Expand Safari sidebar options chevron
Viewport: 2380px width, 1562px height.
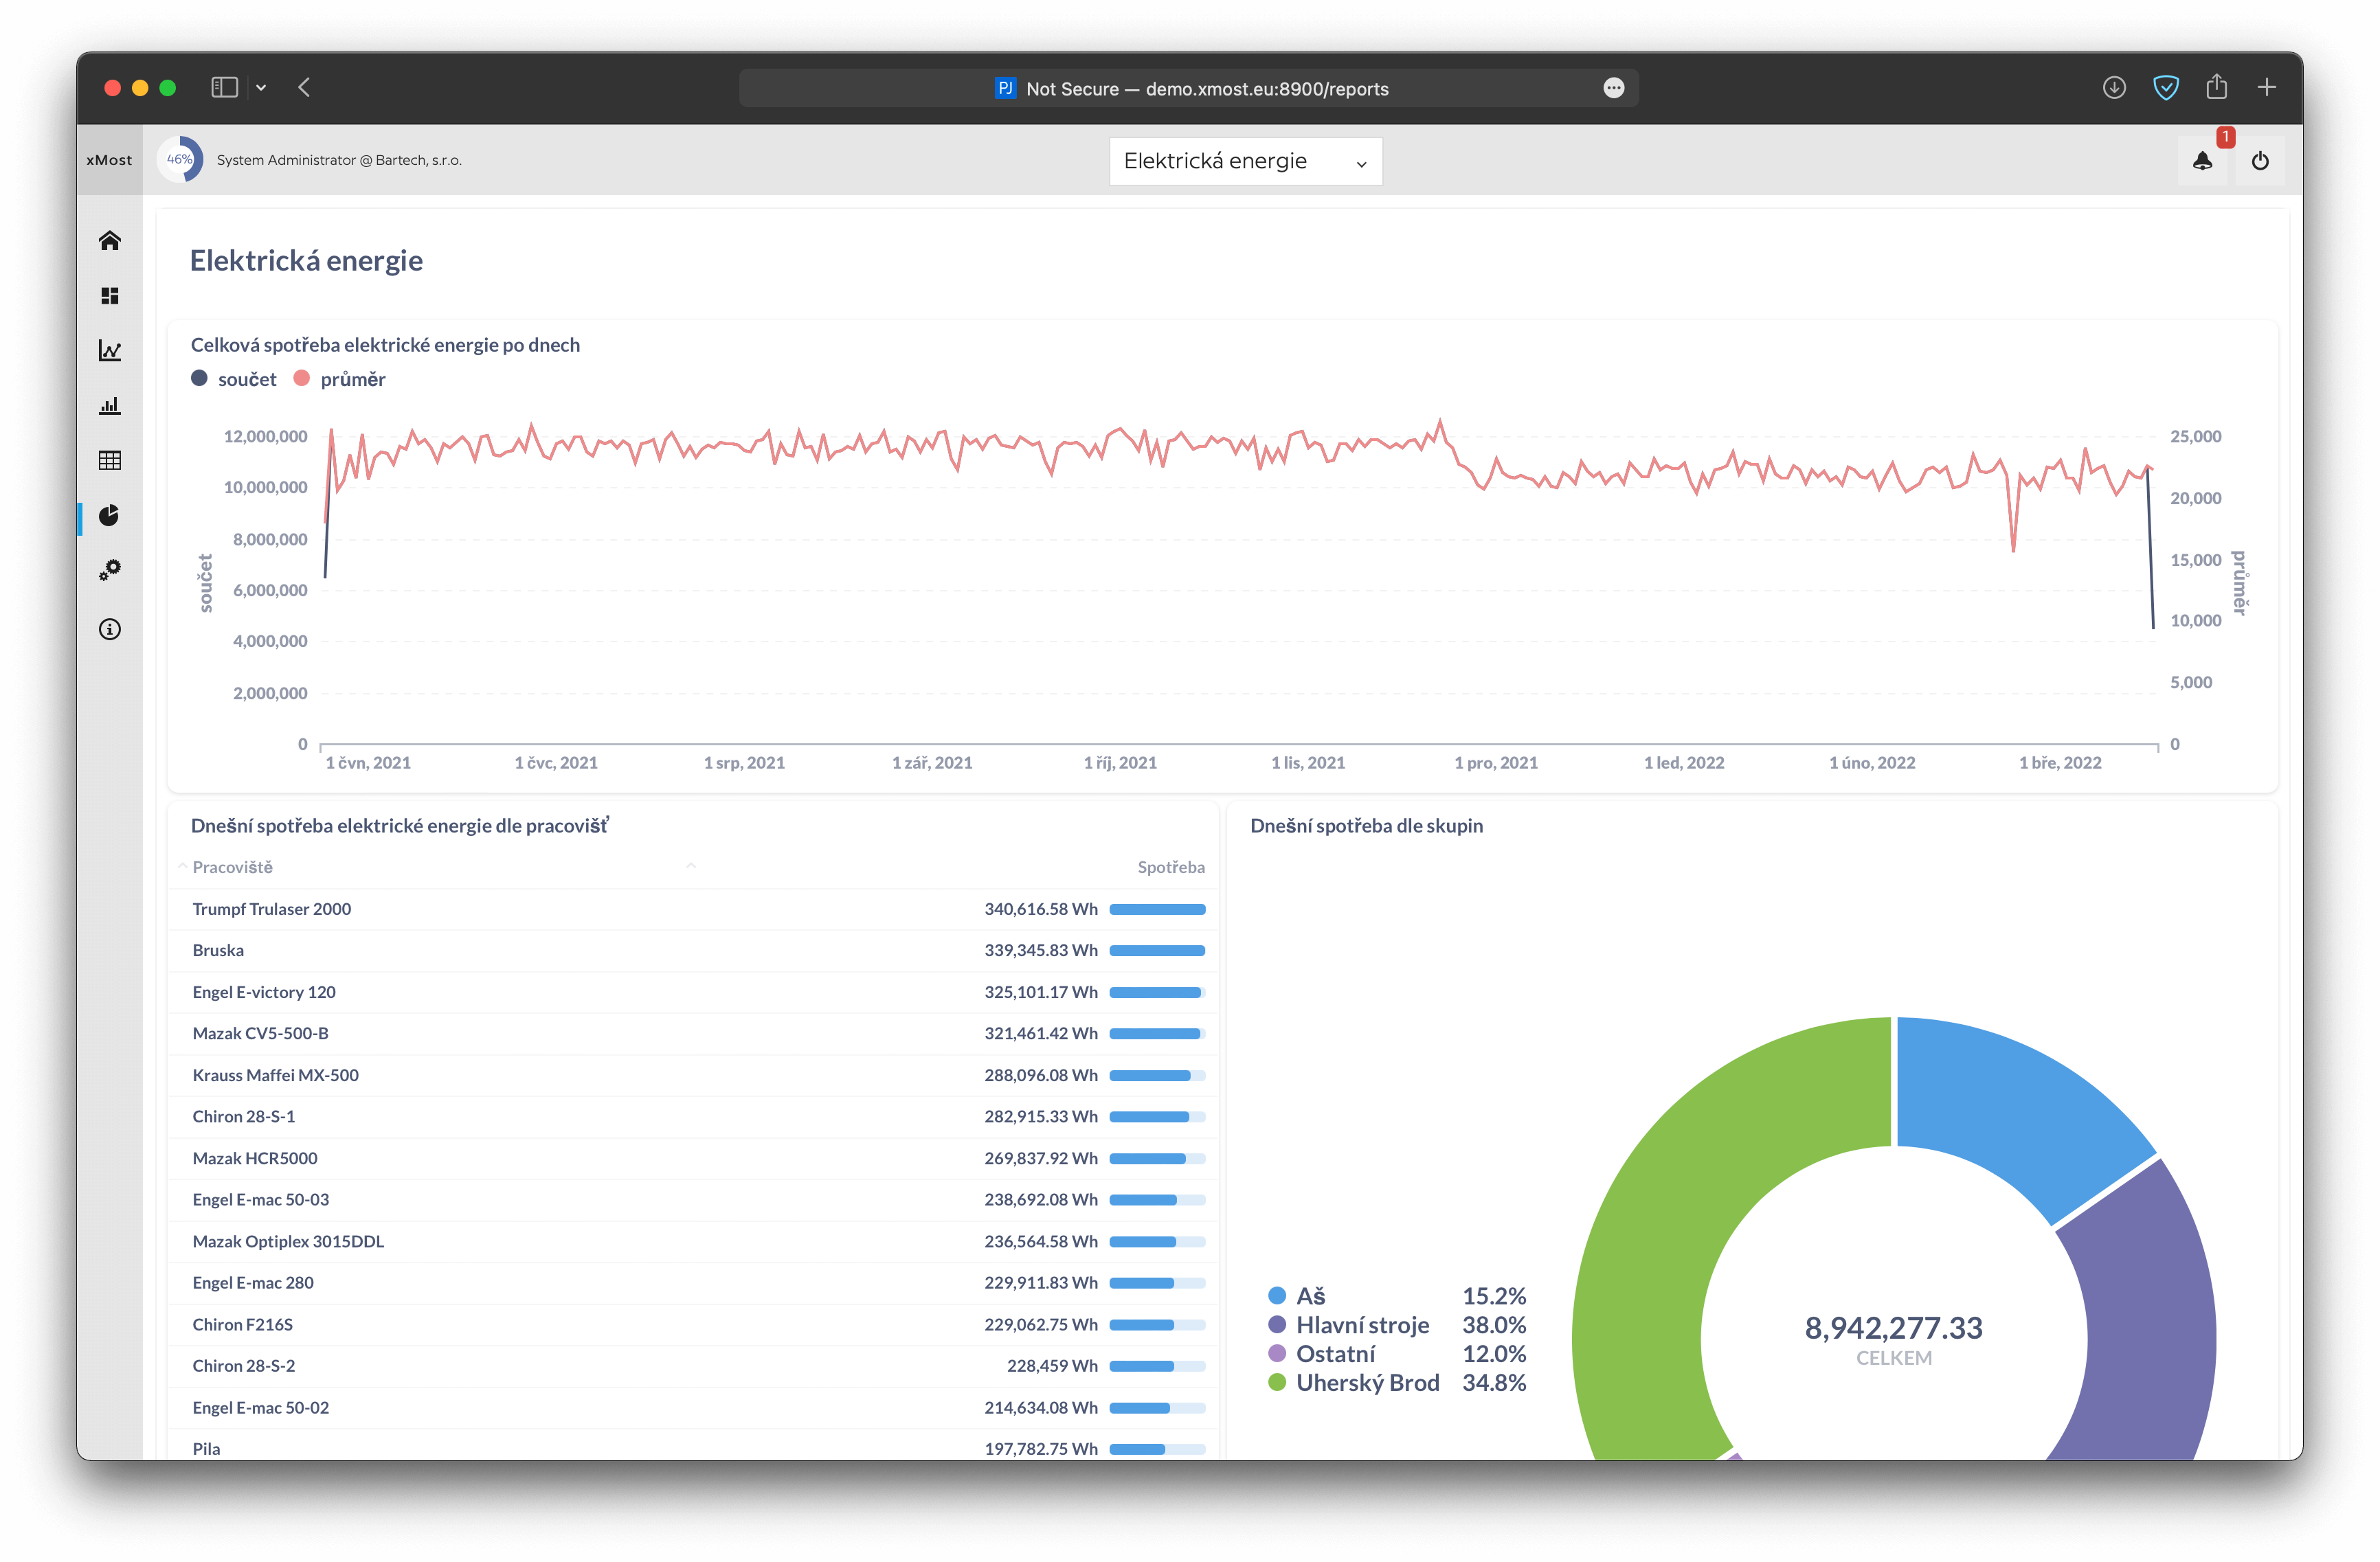[x=261, y=88]
